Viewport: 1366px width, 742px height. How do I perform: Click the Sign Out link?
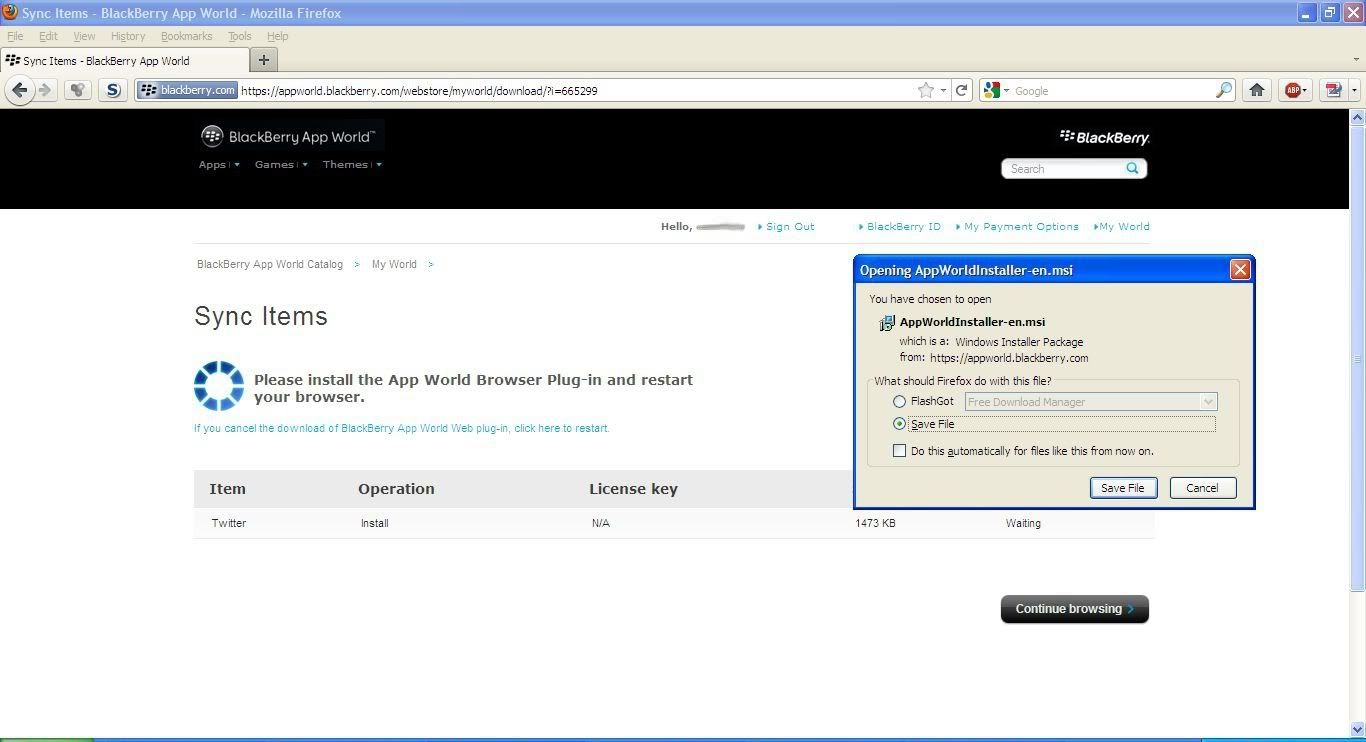[790, 226]
